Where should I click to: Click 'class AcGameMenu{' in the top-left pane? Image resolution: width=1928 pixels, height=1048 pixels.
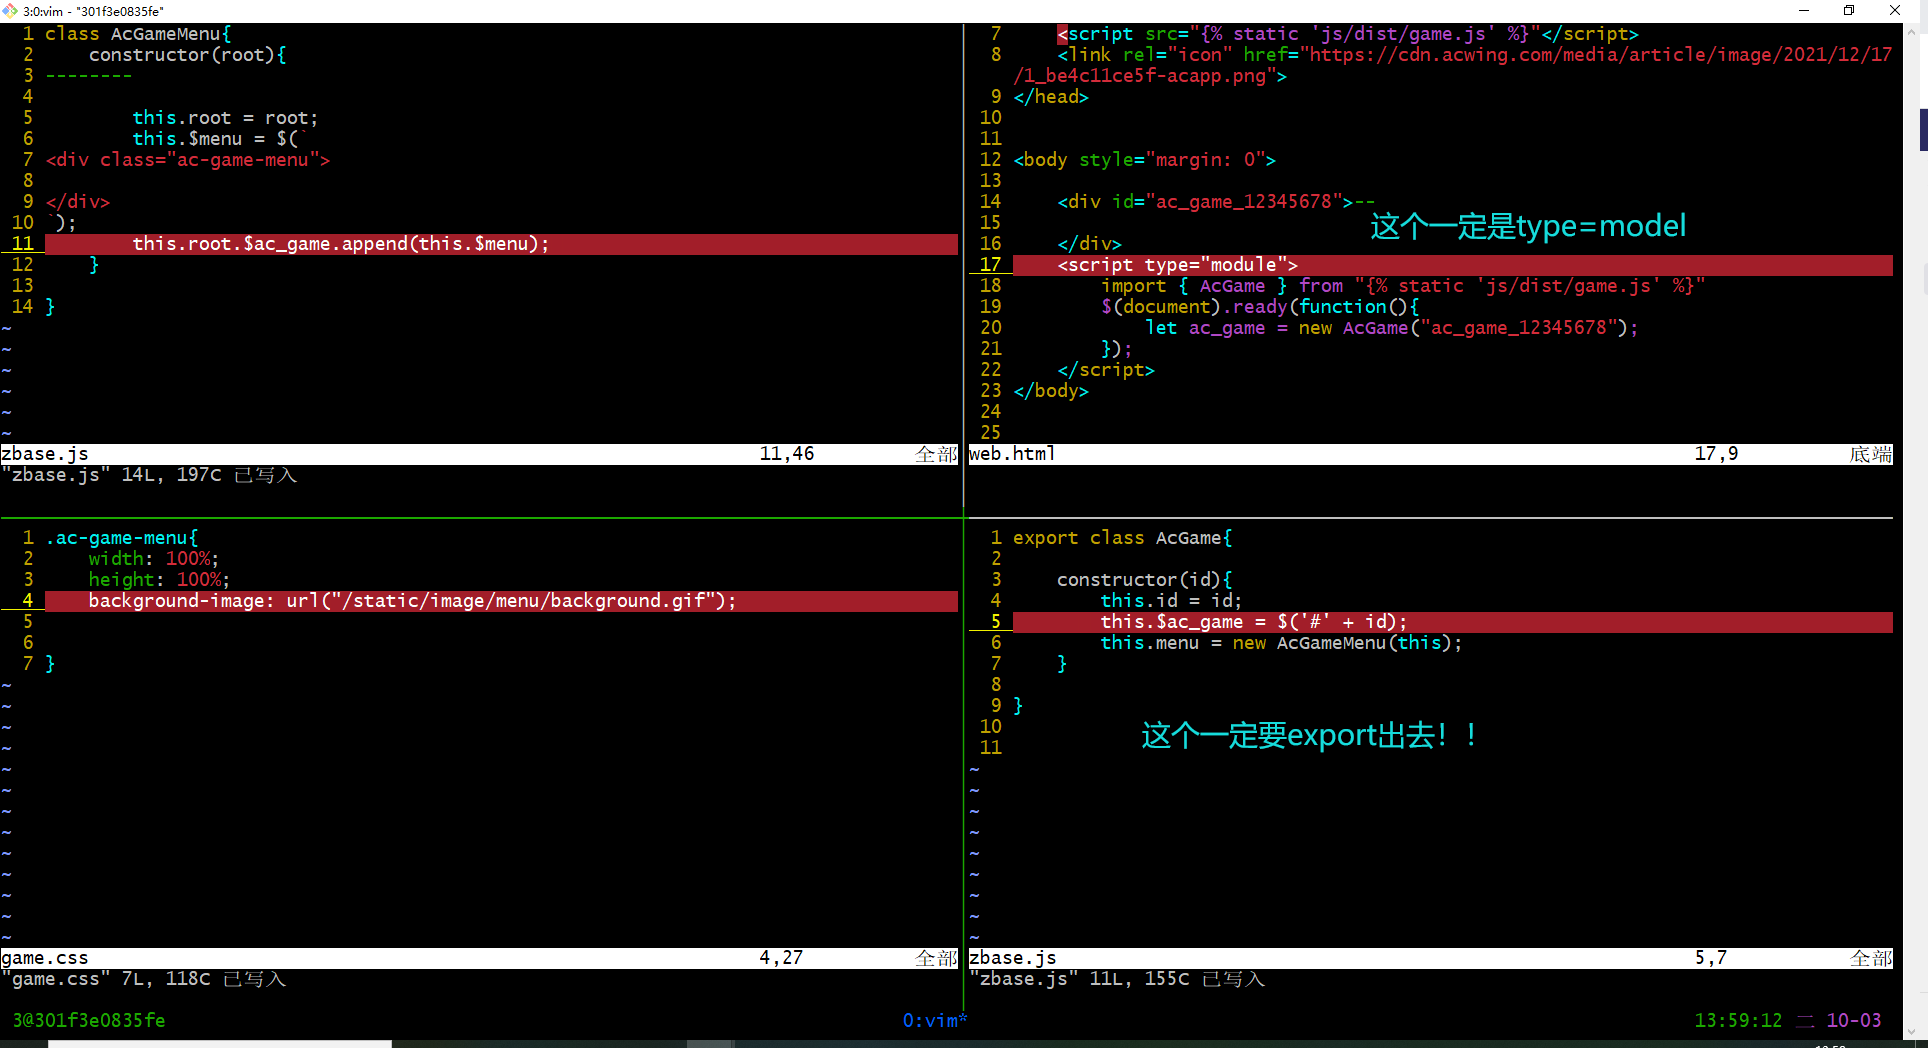point(138,34)
